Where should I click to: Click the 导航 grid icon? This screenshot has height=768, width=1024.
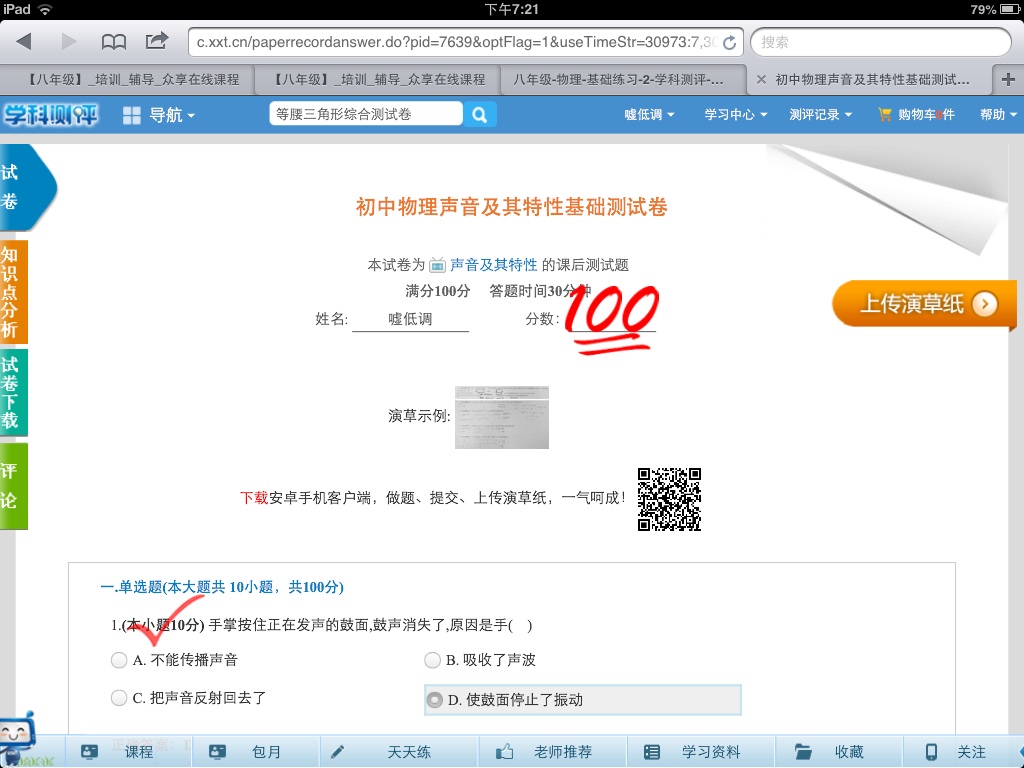[132, 116]
